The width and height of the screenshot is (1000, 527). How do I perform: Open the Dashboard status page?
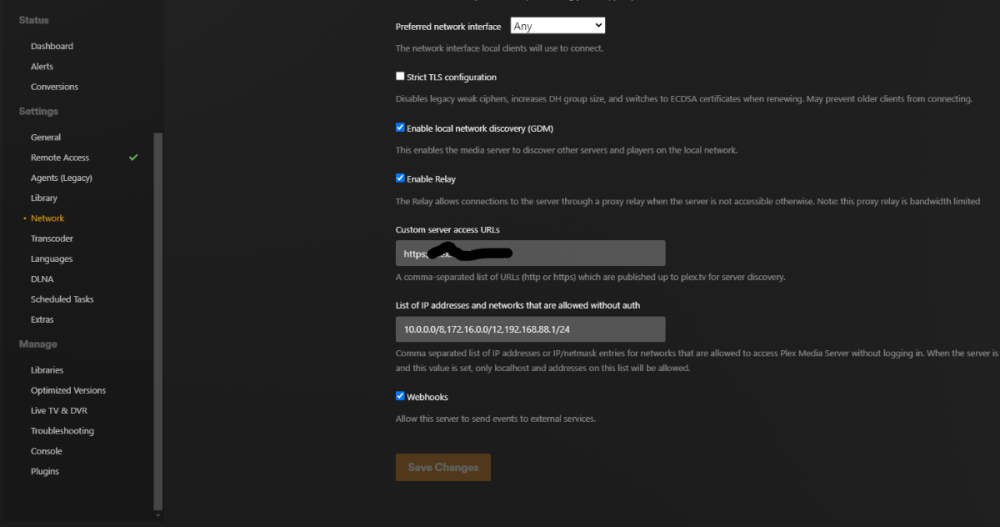(x=52, y=46)
